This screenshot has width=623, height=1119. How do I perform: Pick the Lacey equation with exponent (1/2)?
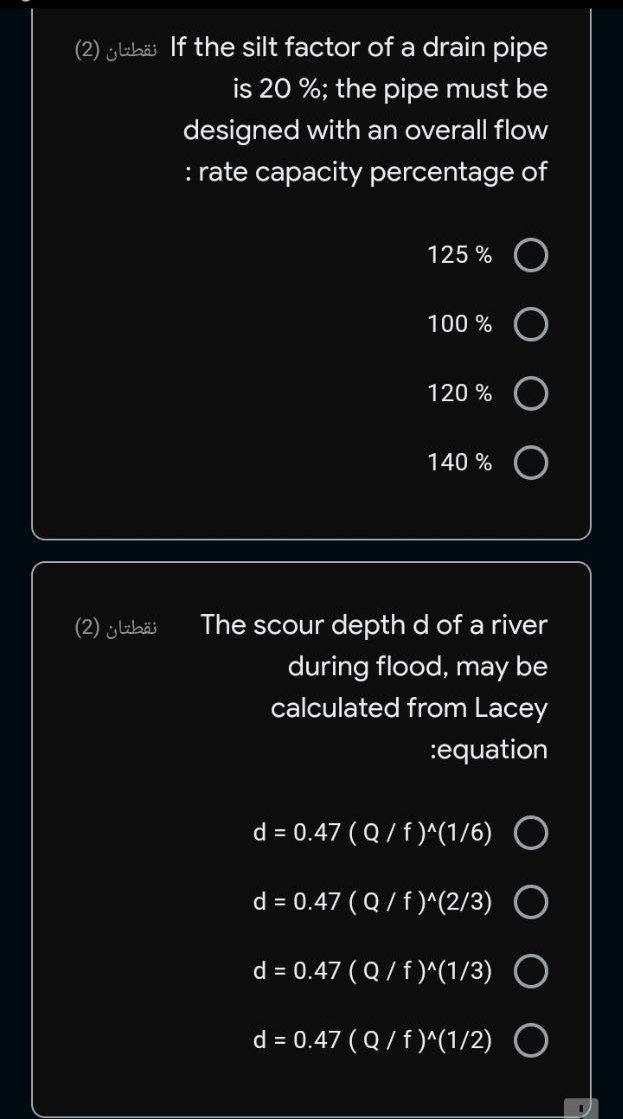[532, 1040]
